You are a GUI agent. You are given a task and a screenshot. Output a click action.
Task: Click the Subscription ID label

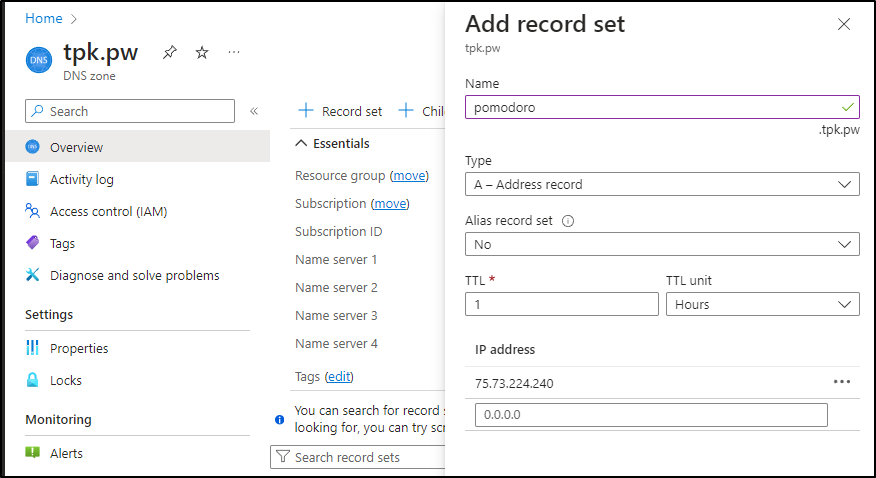coord(339,232)
